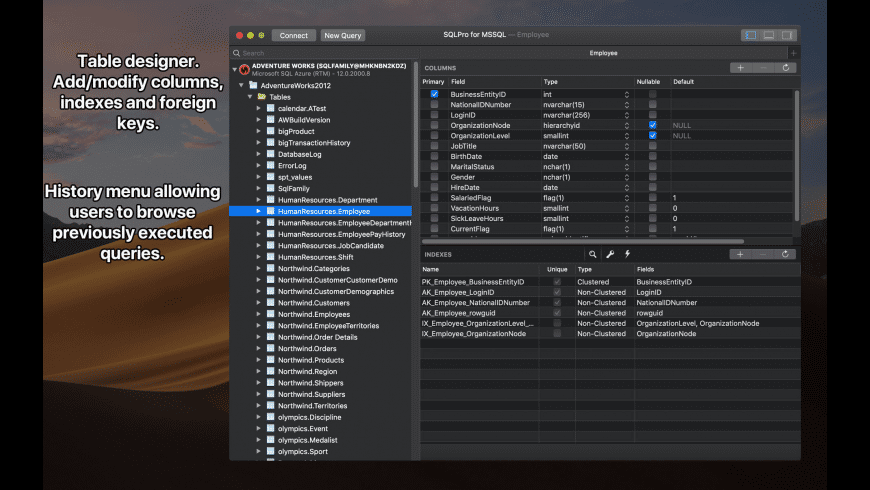Enable Nullable for NationalIDNumber
870x490 pixels.
point(652,104)
